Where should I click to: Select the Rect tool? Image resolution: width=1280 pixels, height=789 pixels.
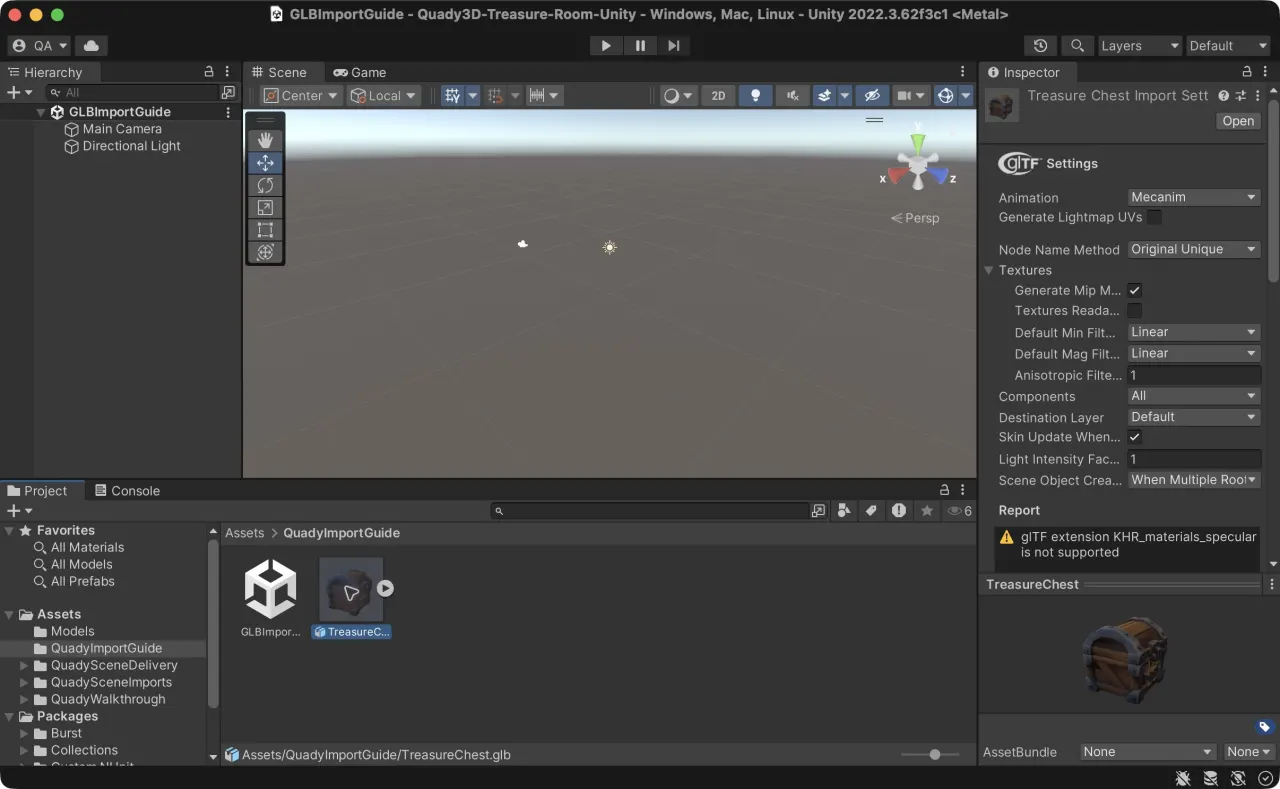coord(265,230)
